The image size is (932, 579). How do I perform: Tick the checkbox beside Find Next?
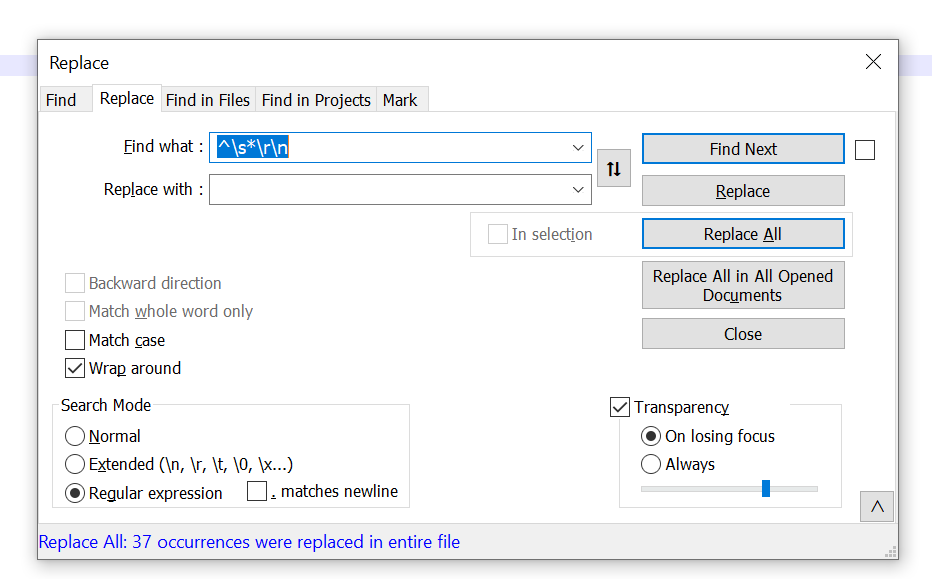[865, 150]
